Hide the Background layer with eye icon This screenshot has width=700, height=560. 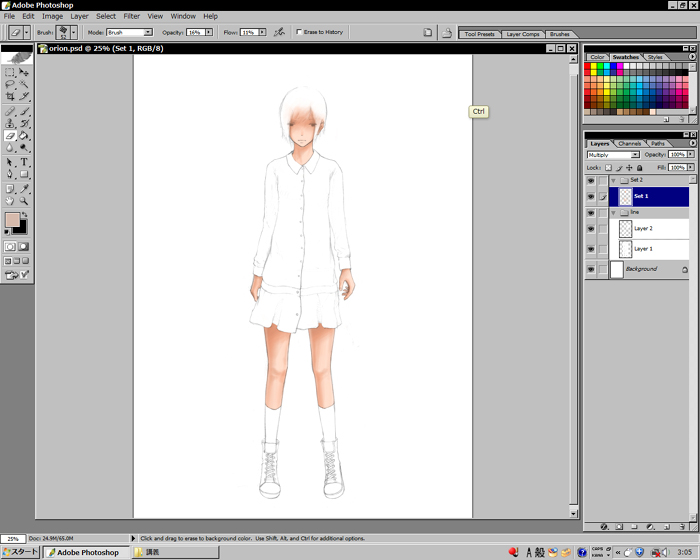(590, 269)
